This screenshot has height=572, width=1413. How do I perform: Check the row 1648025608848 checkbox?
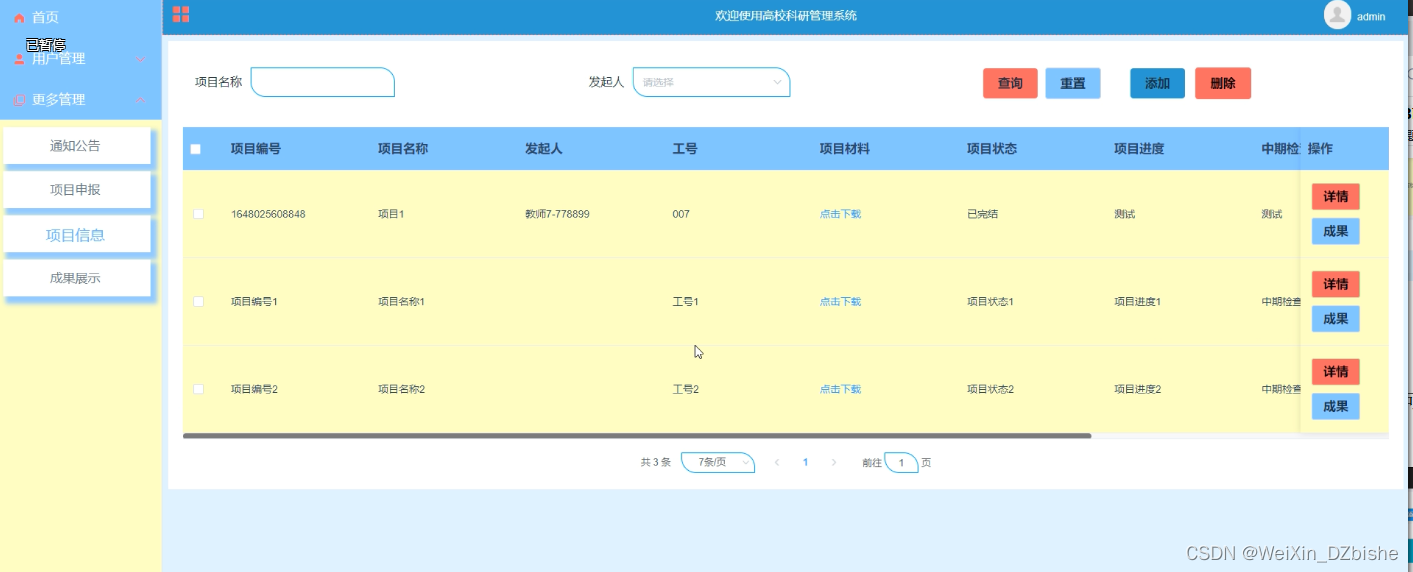click(x=198, y=214)
